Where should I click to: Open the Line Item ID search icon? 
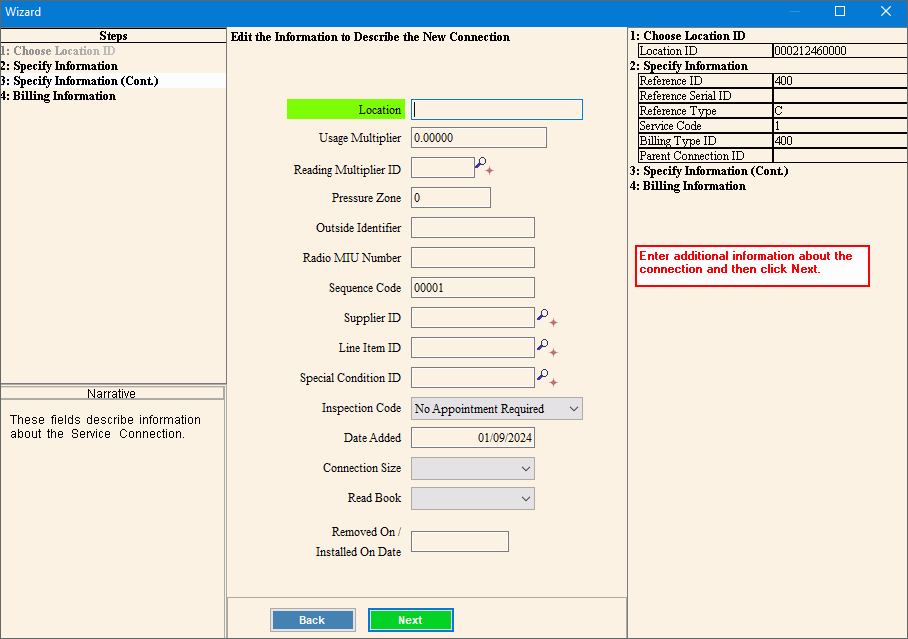click(x=543, y=346)
